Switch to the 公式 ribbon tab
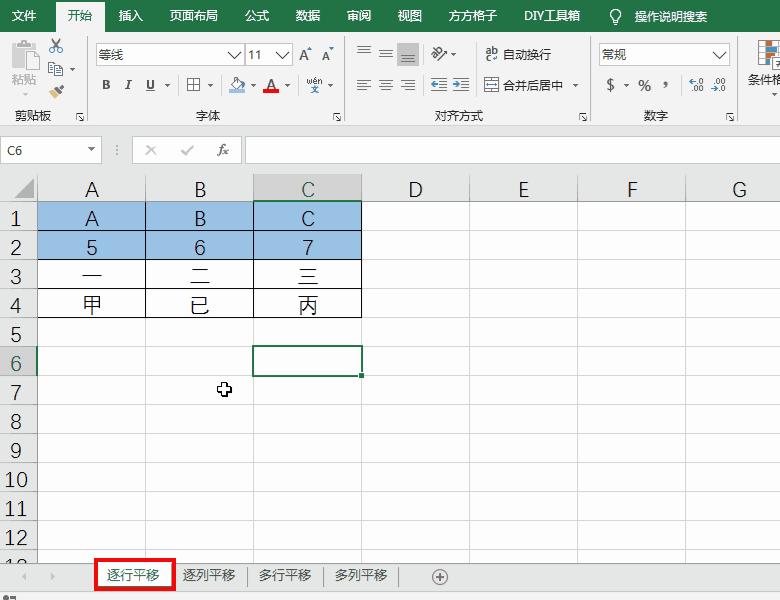Screen dimensions: 780x600 point(257,16)
